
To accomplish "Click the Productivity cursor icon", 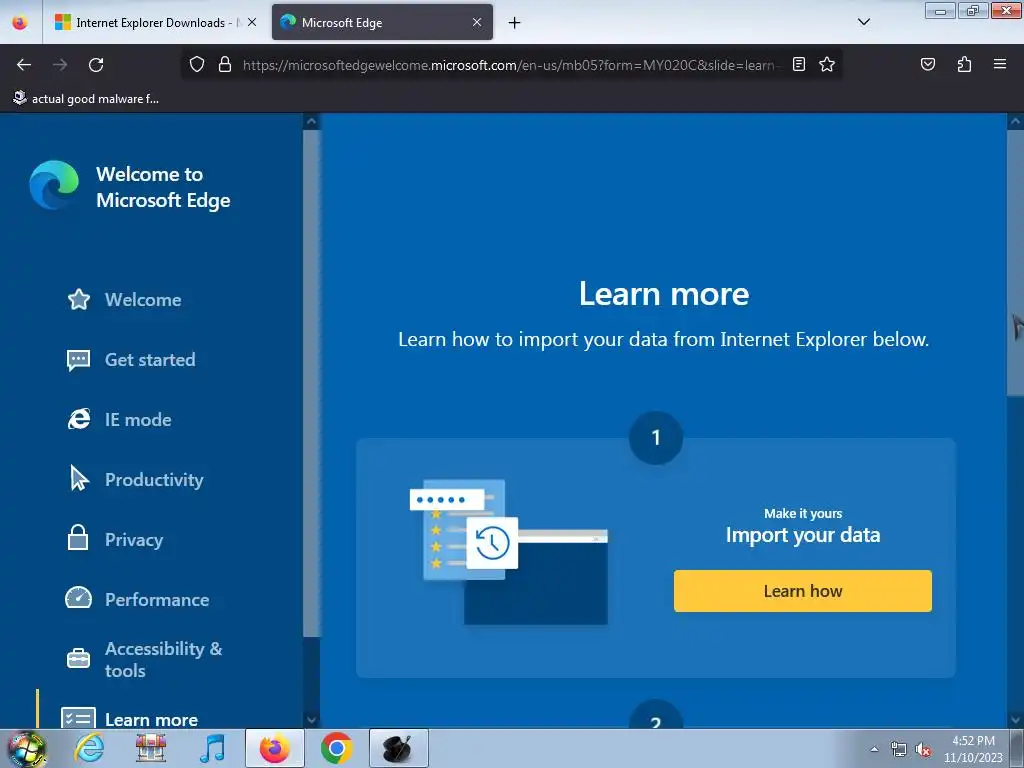I will tap(79, 478).
